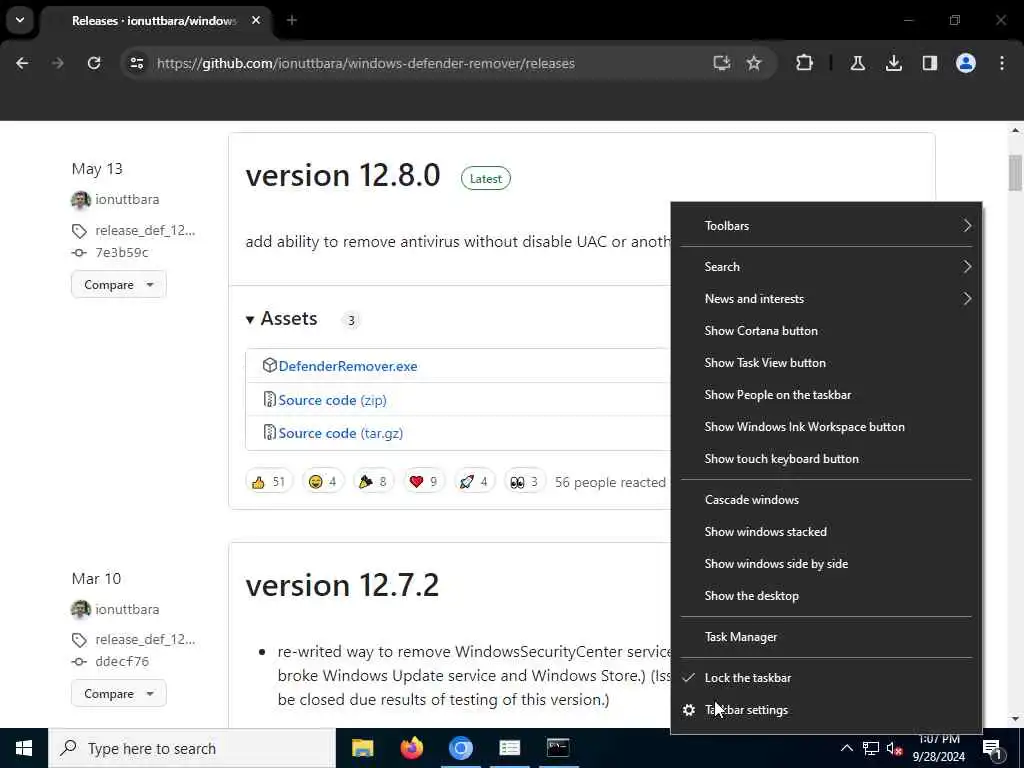Image resolution: width=1024 pixels, height=768 pixels.
Task: Open browser Extensions puzzle icon
Action: click(805, 63)
